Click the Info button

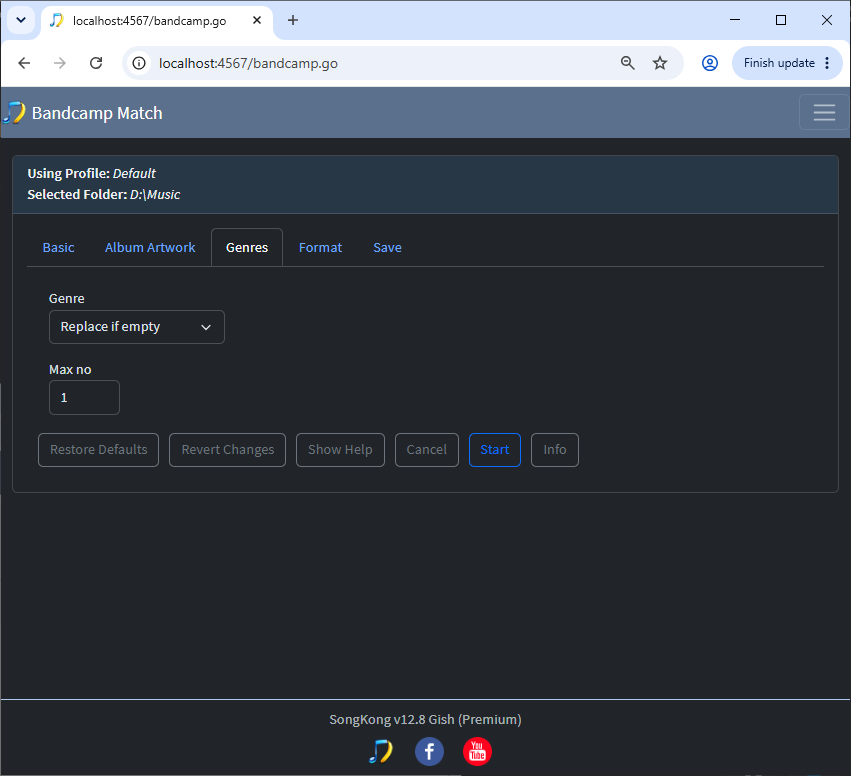[555, 450]
